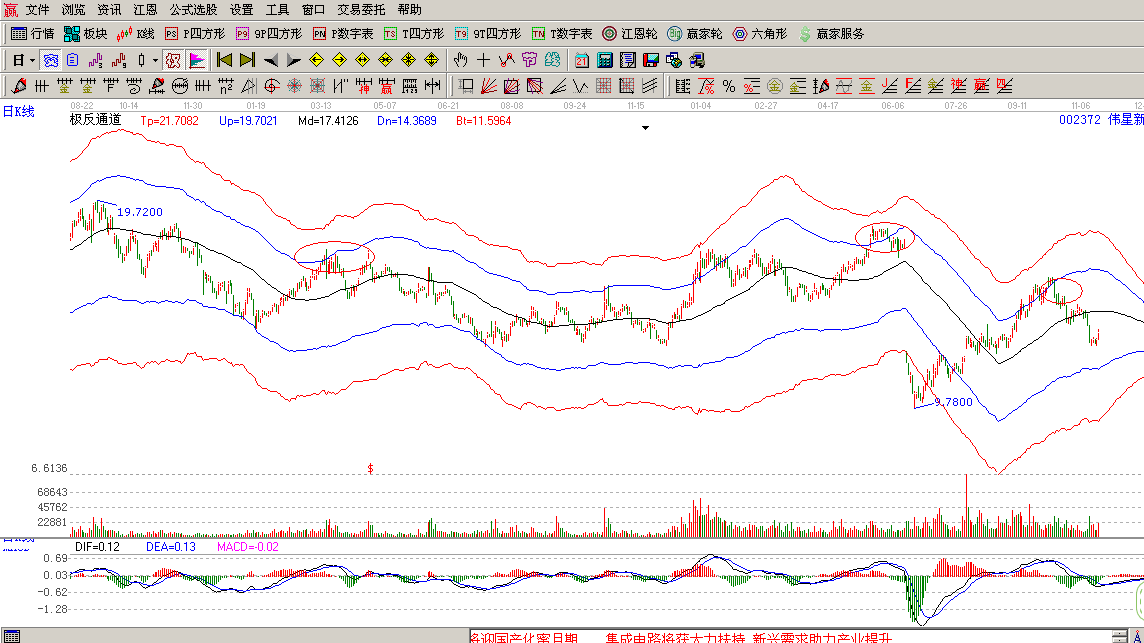The width and height of the screenshot is (1144, 643).
Task: Click the 日K线 label at chart corner
Action: point(18,112)
